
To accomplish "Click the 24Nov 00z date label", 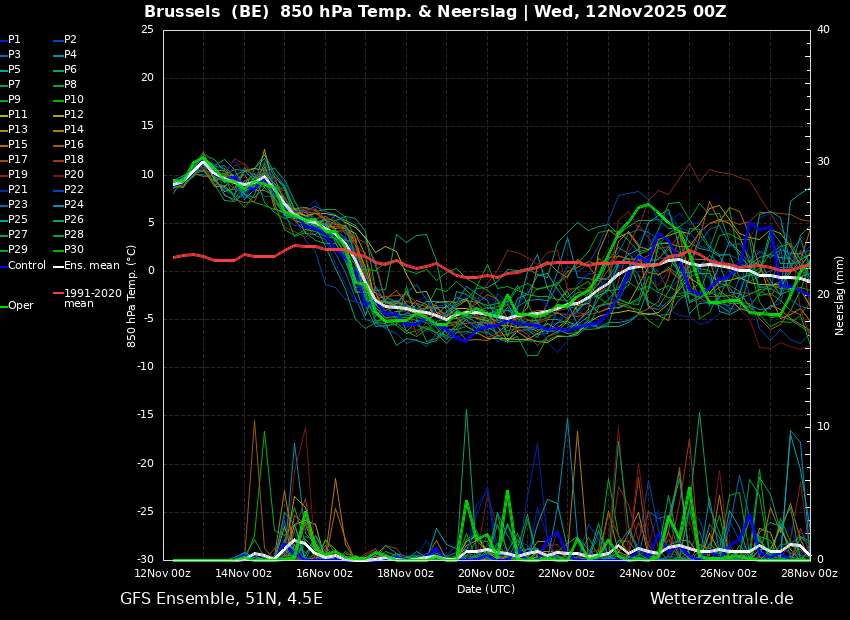I will point(647,573).
